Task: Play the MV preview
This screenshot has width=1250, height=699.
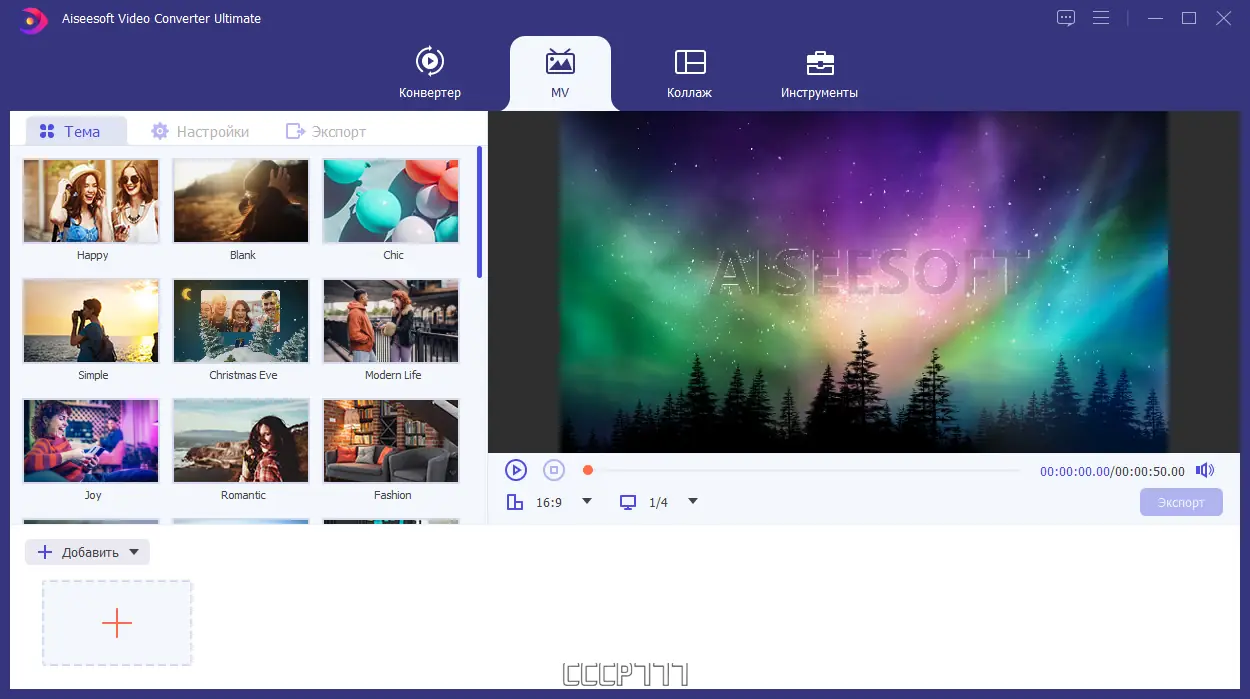Action: point(515,470)
